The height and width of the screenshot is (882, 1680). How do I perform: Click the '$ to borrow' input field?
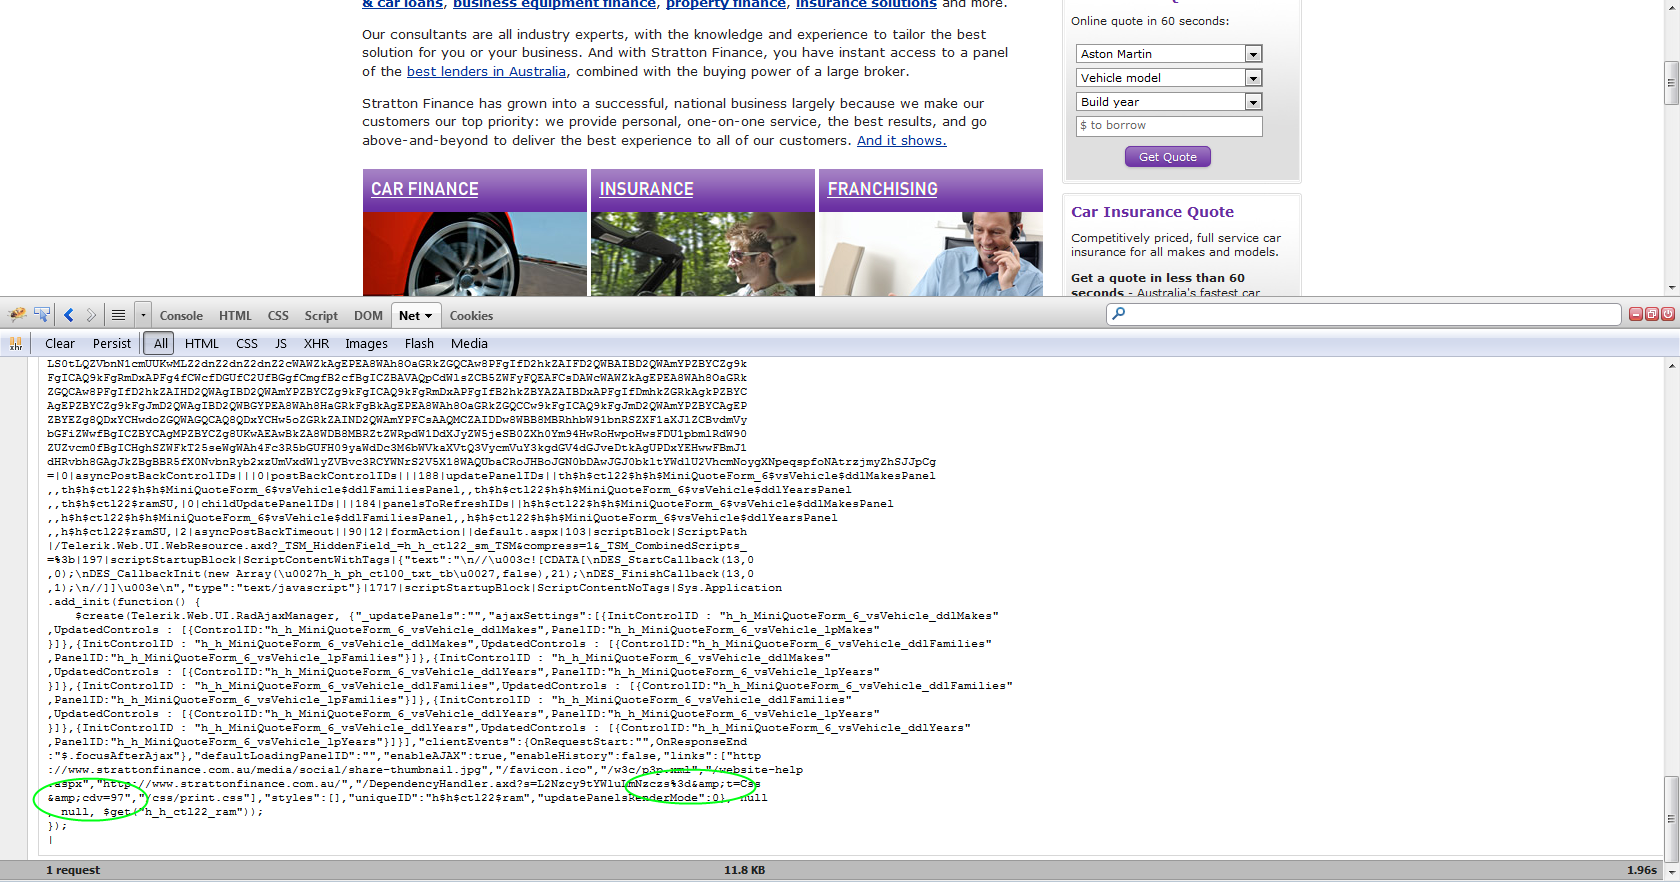pyautogui.click(x=1169, y=126)
